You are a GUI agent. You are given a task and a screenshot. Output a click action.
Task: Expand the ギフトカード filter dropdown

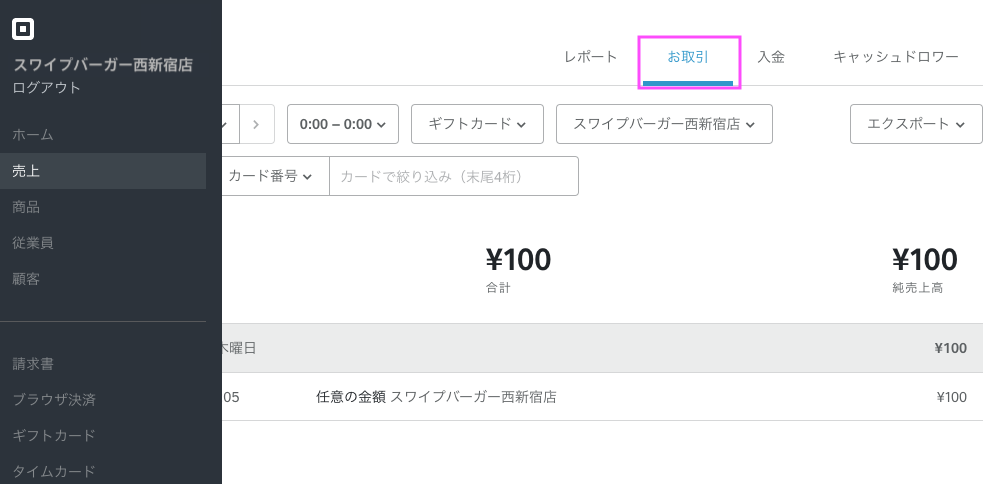pos(477,124)
